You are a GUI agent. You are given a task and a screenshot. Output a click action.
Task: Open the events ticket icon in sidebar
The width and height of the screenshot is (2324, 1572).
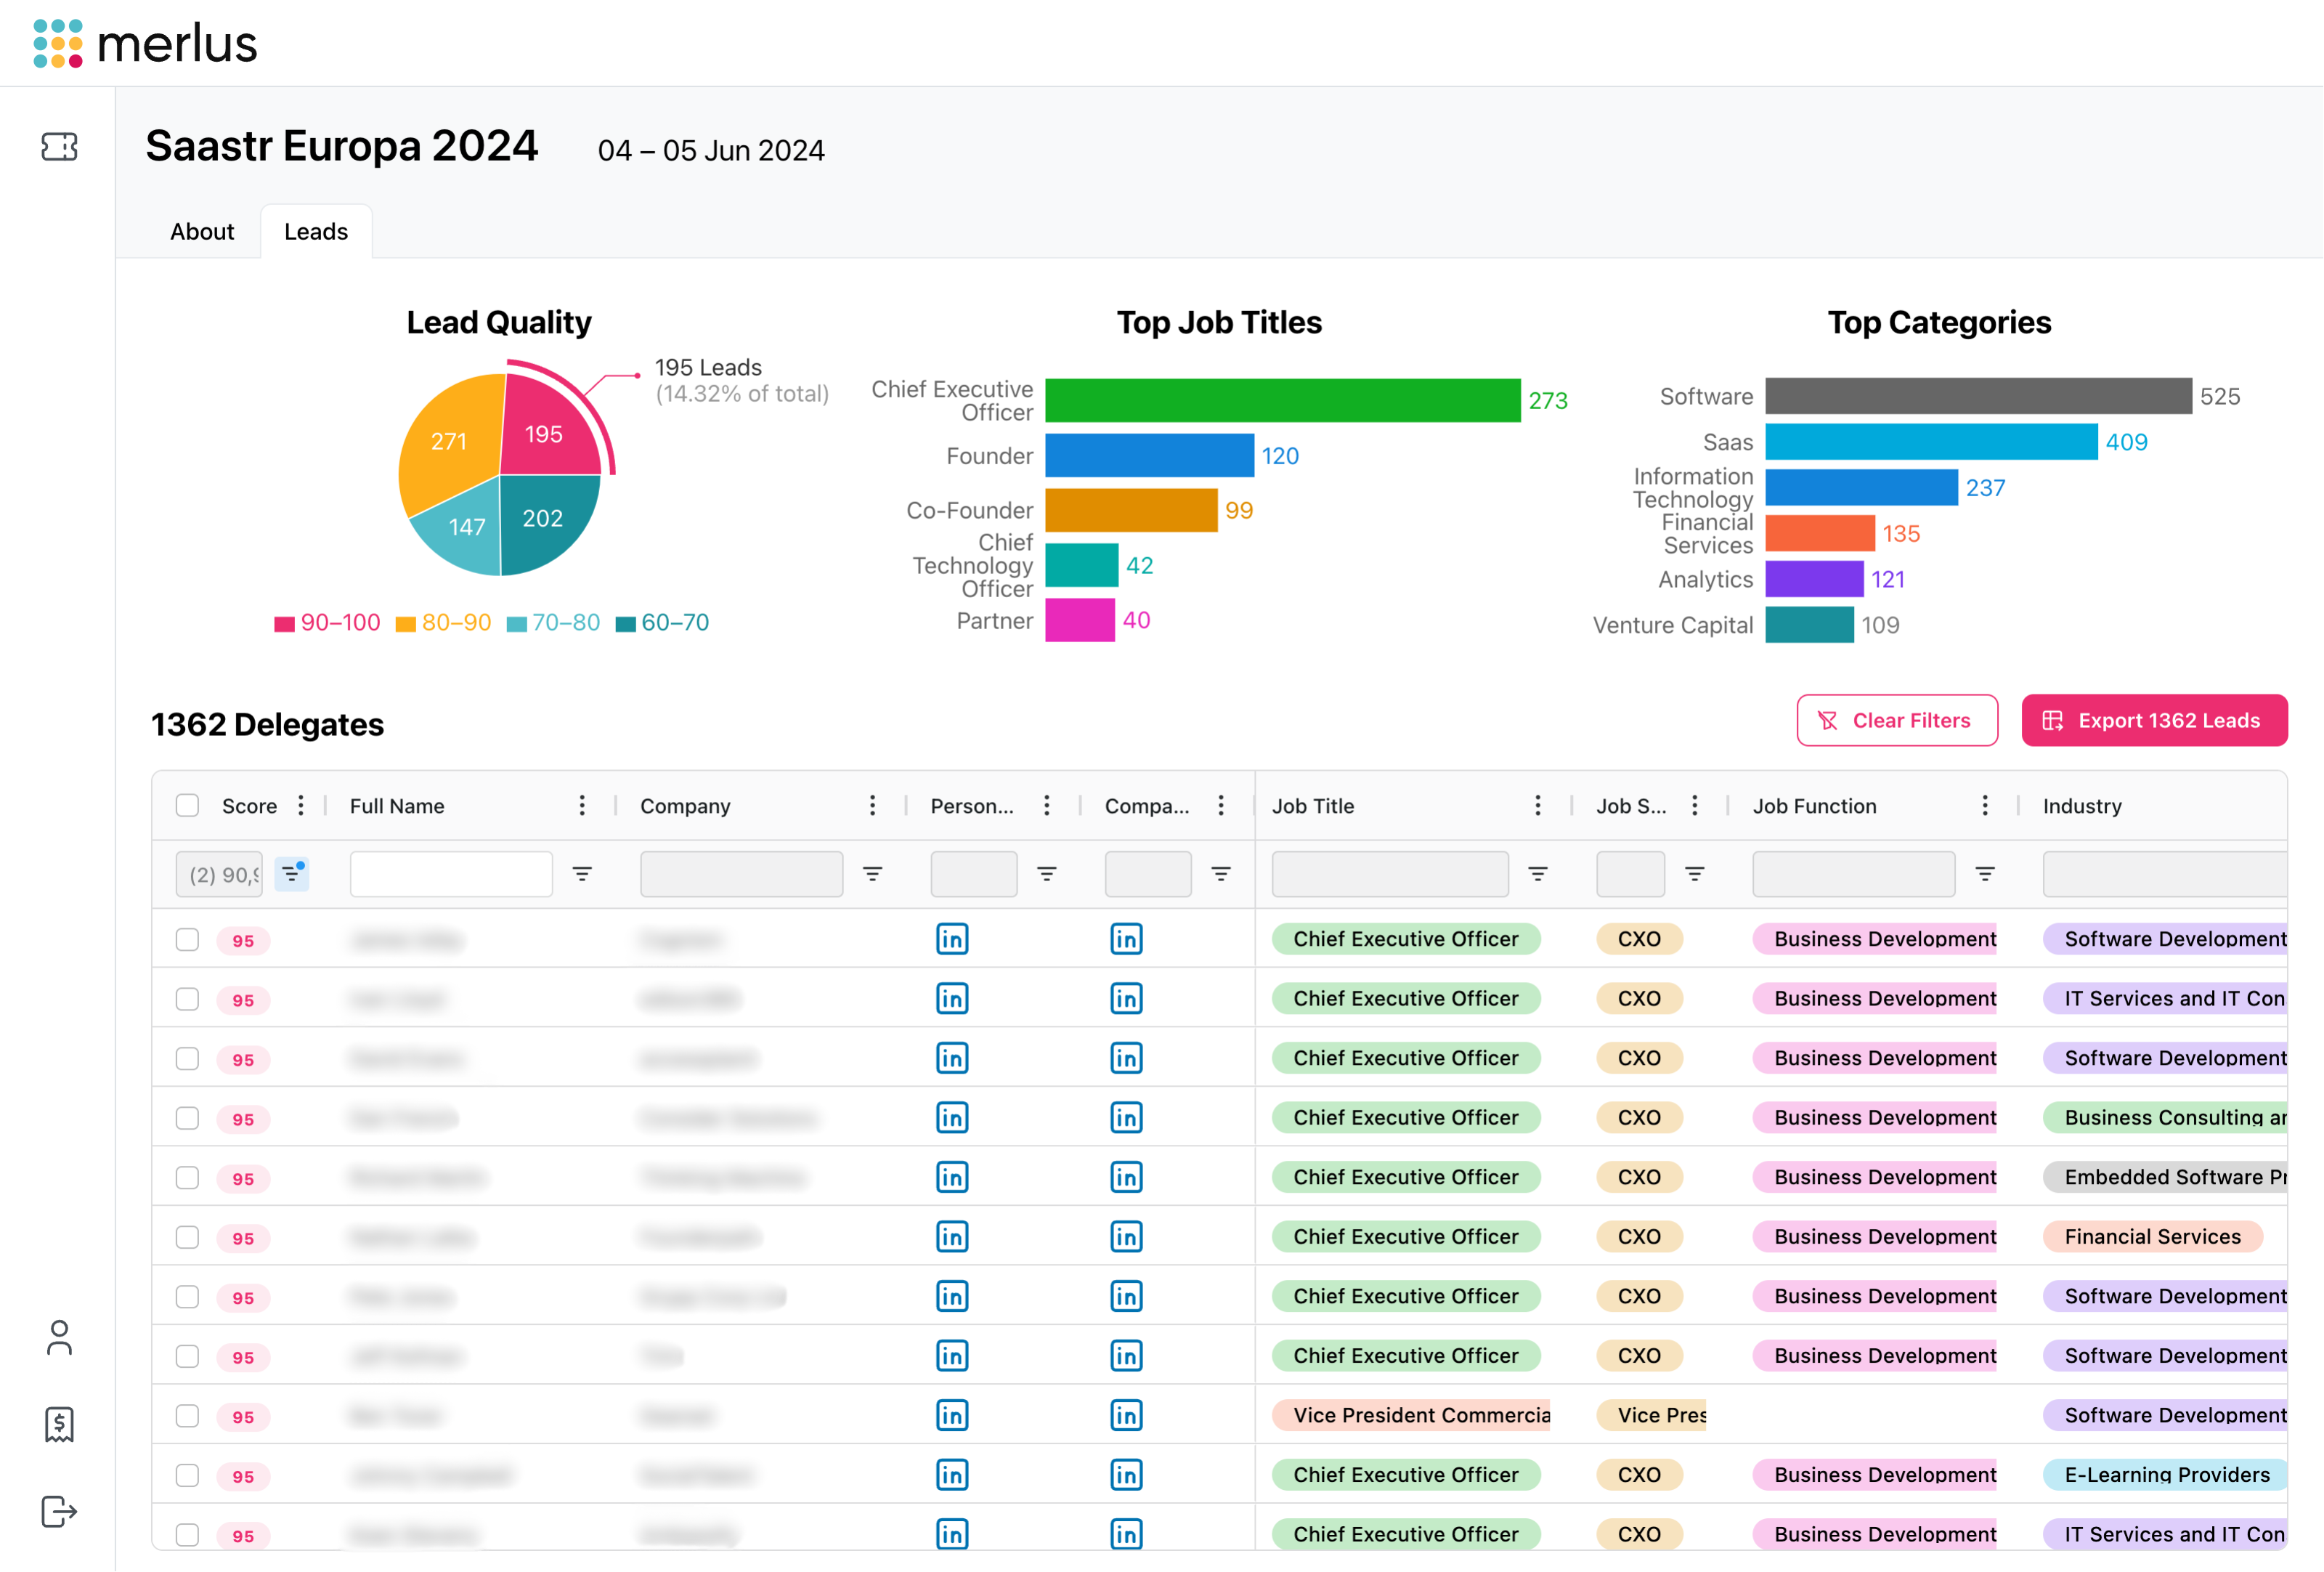(x=59, y=147)
